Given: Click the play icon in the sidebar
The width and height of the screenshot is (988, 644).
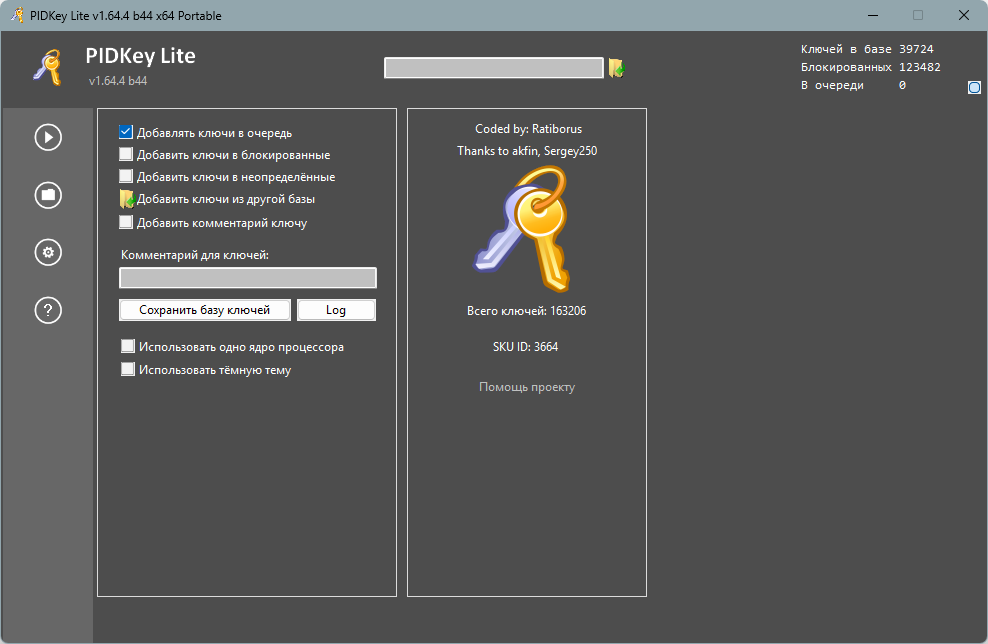Looking at the screenshot, I should pos(48,137).
